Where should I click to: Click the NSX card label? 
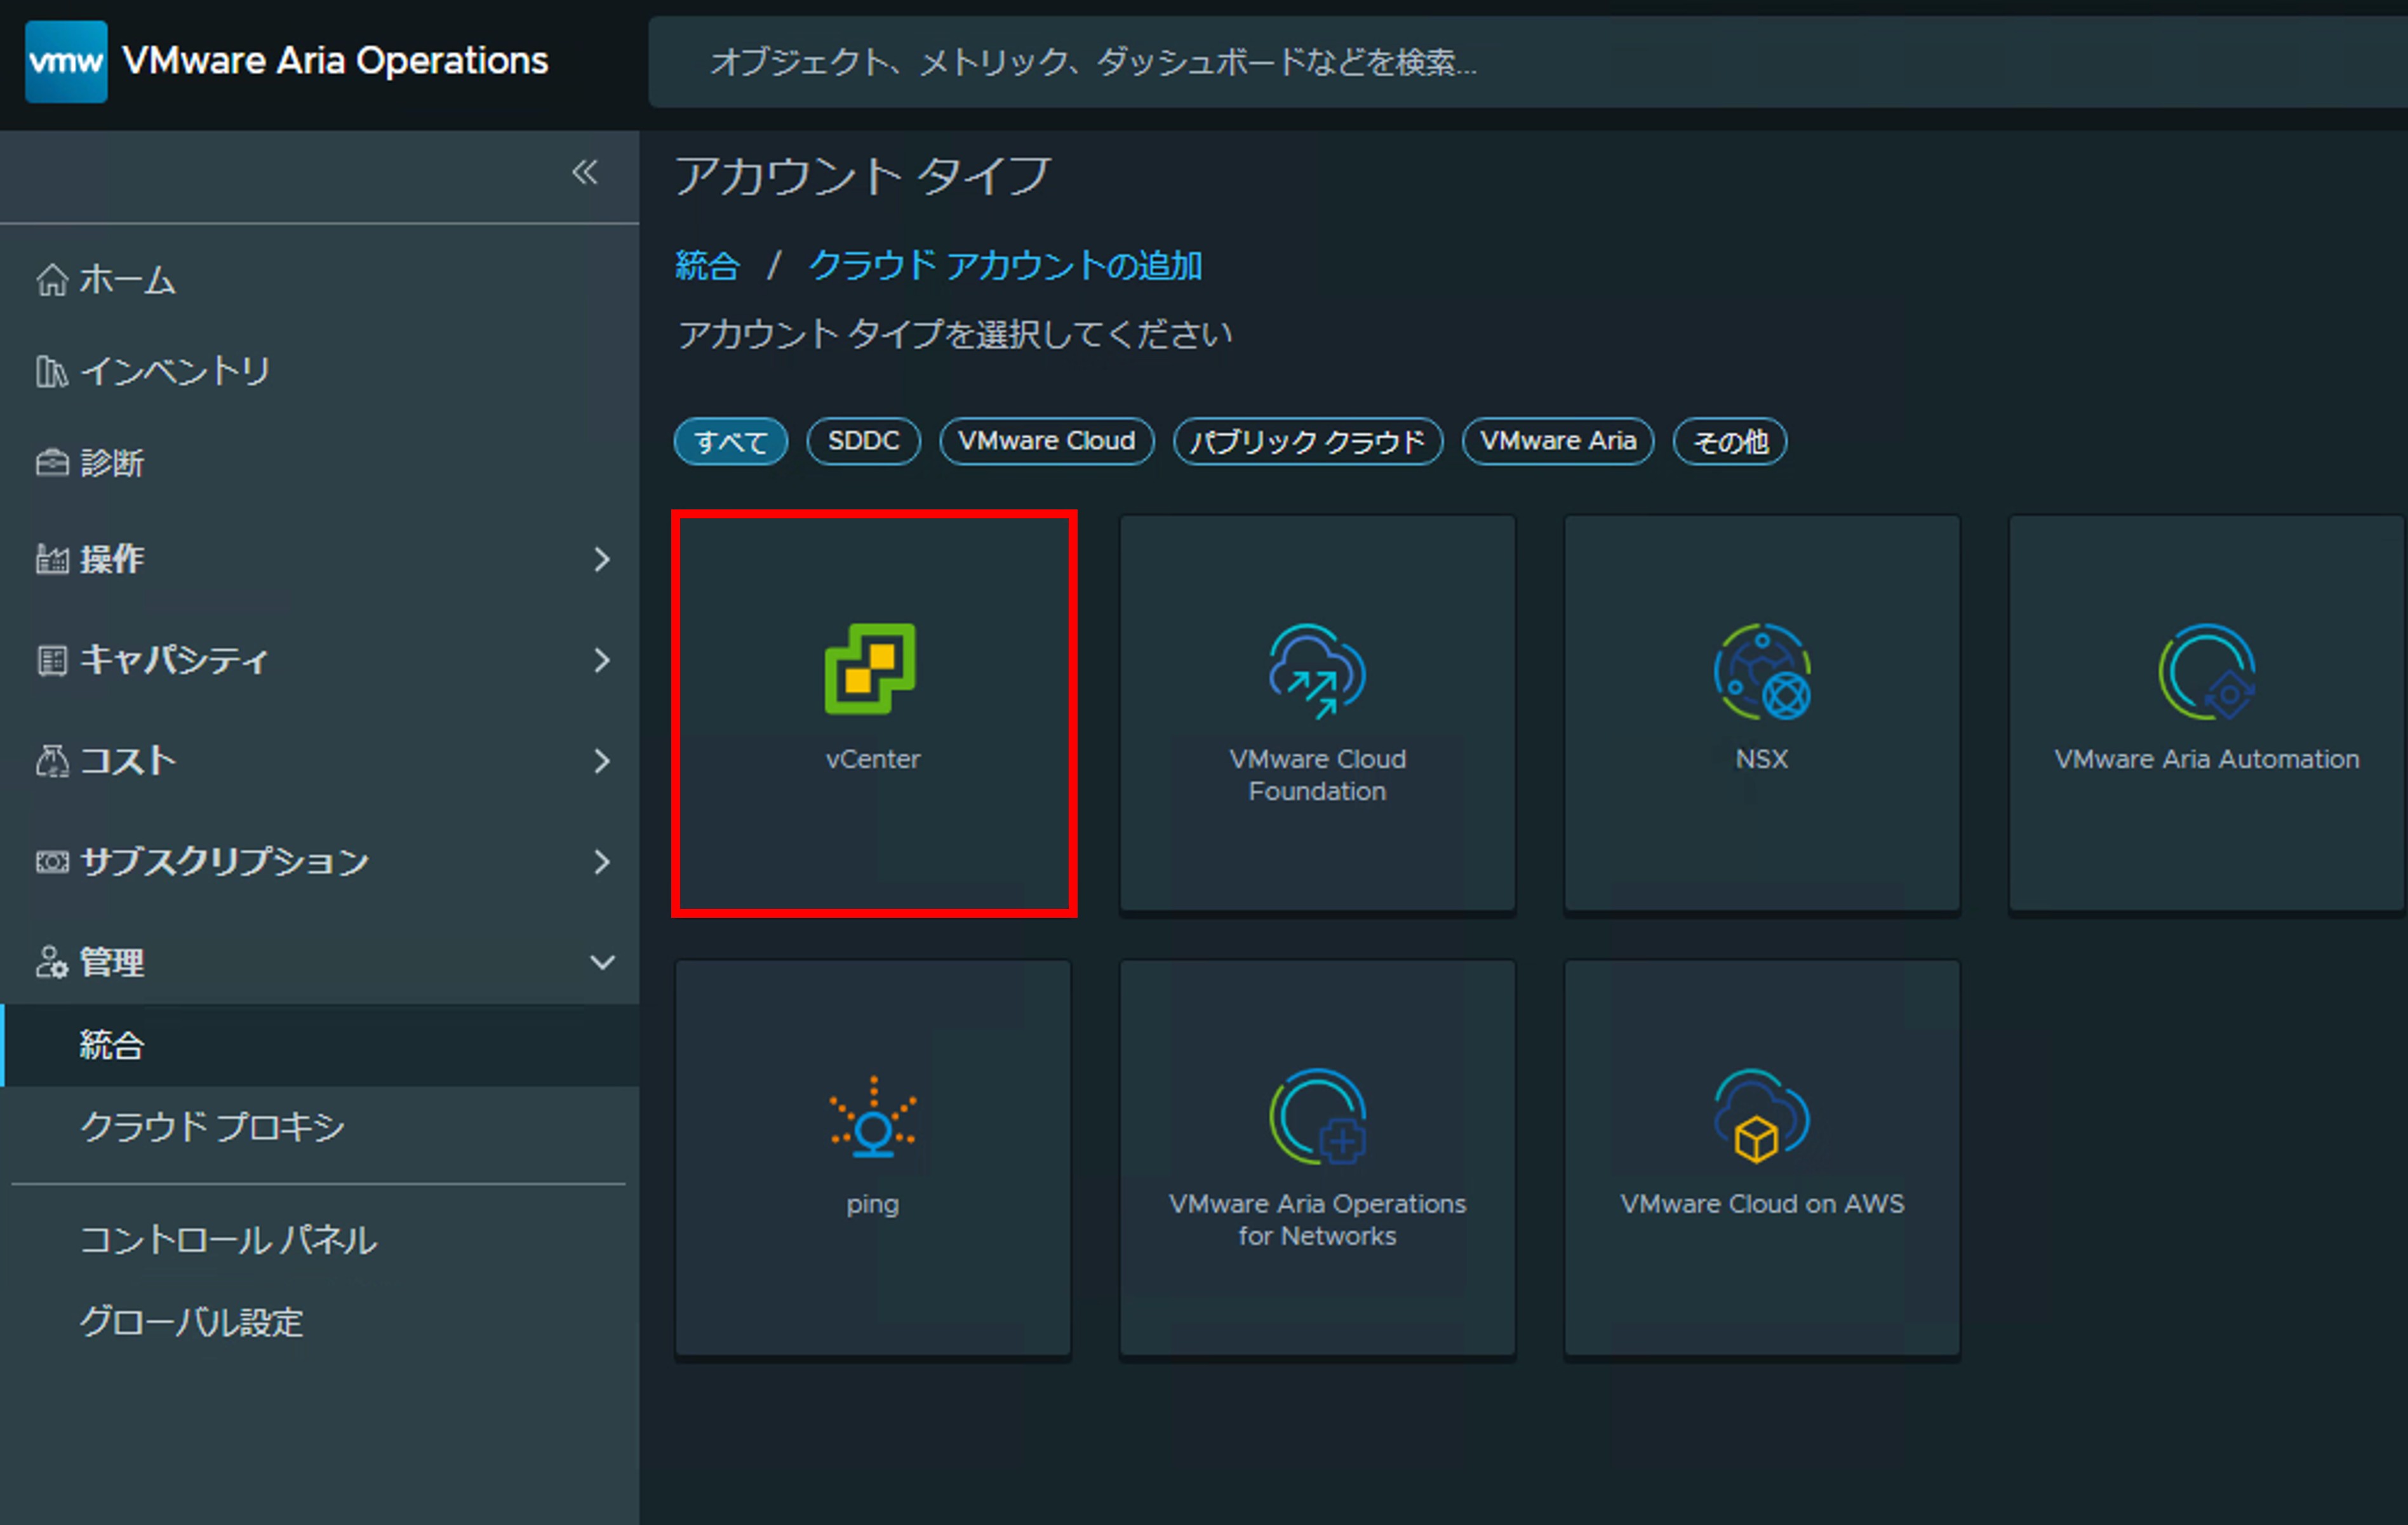pyautogui.click(x=1762, y=759)
